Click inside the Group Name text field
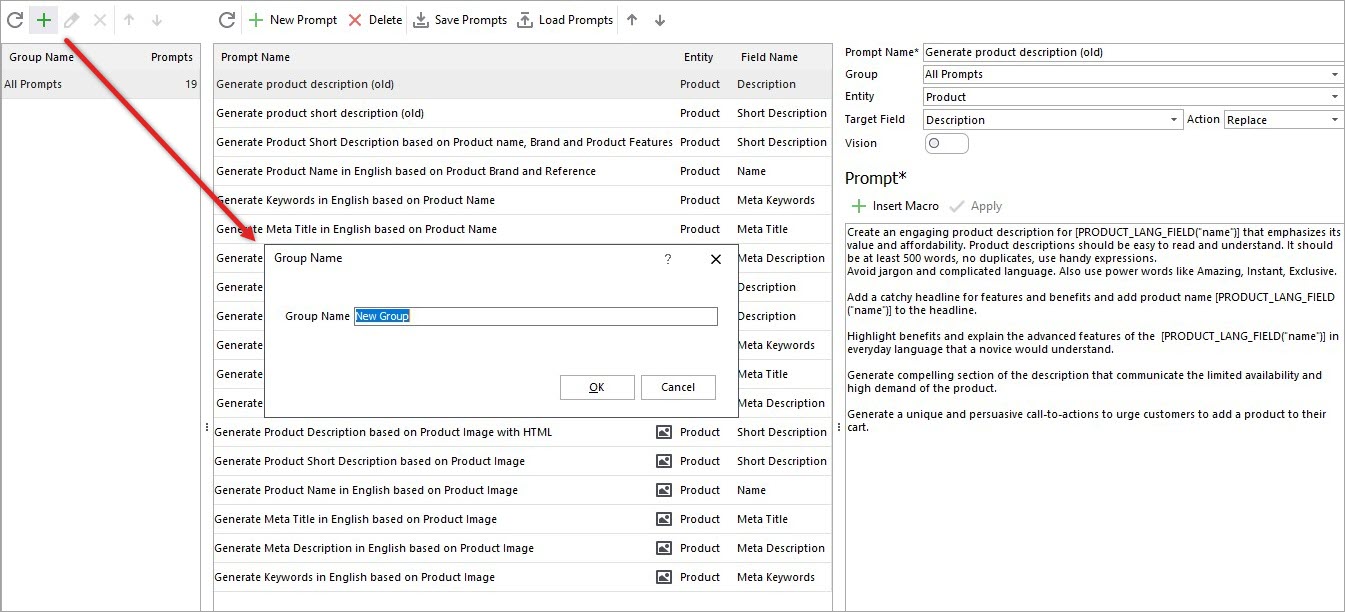Image resolution: width=1345 pixels, height=612 pixels. point(537,316)
